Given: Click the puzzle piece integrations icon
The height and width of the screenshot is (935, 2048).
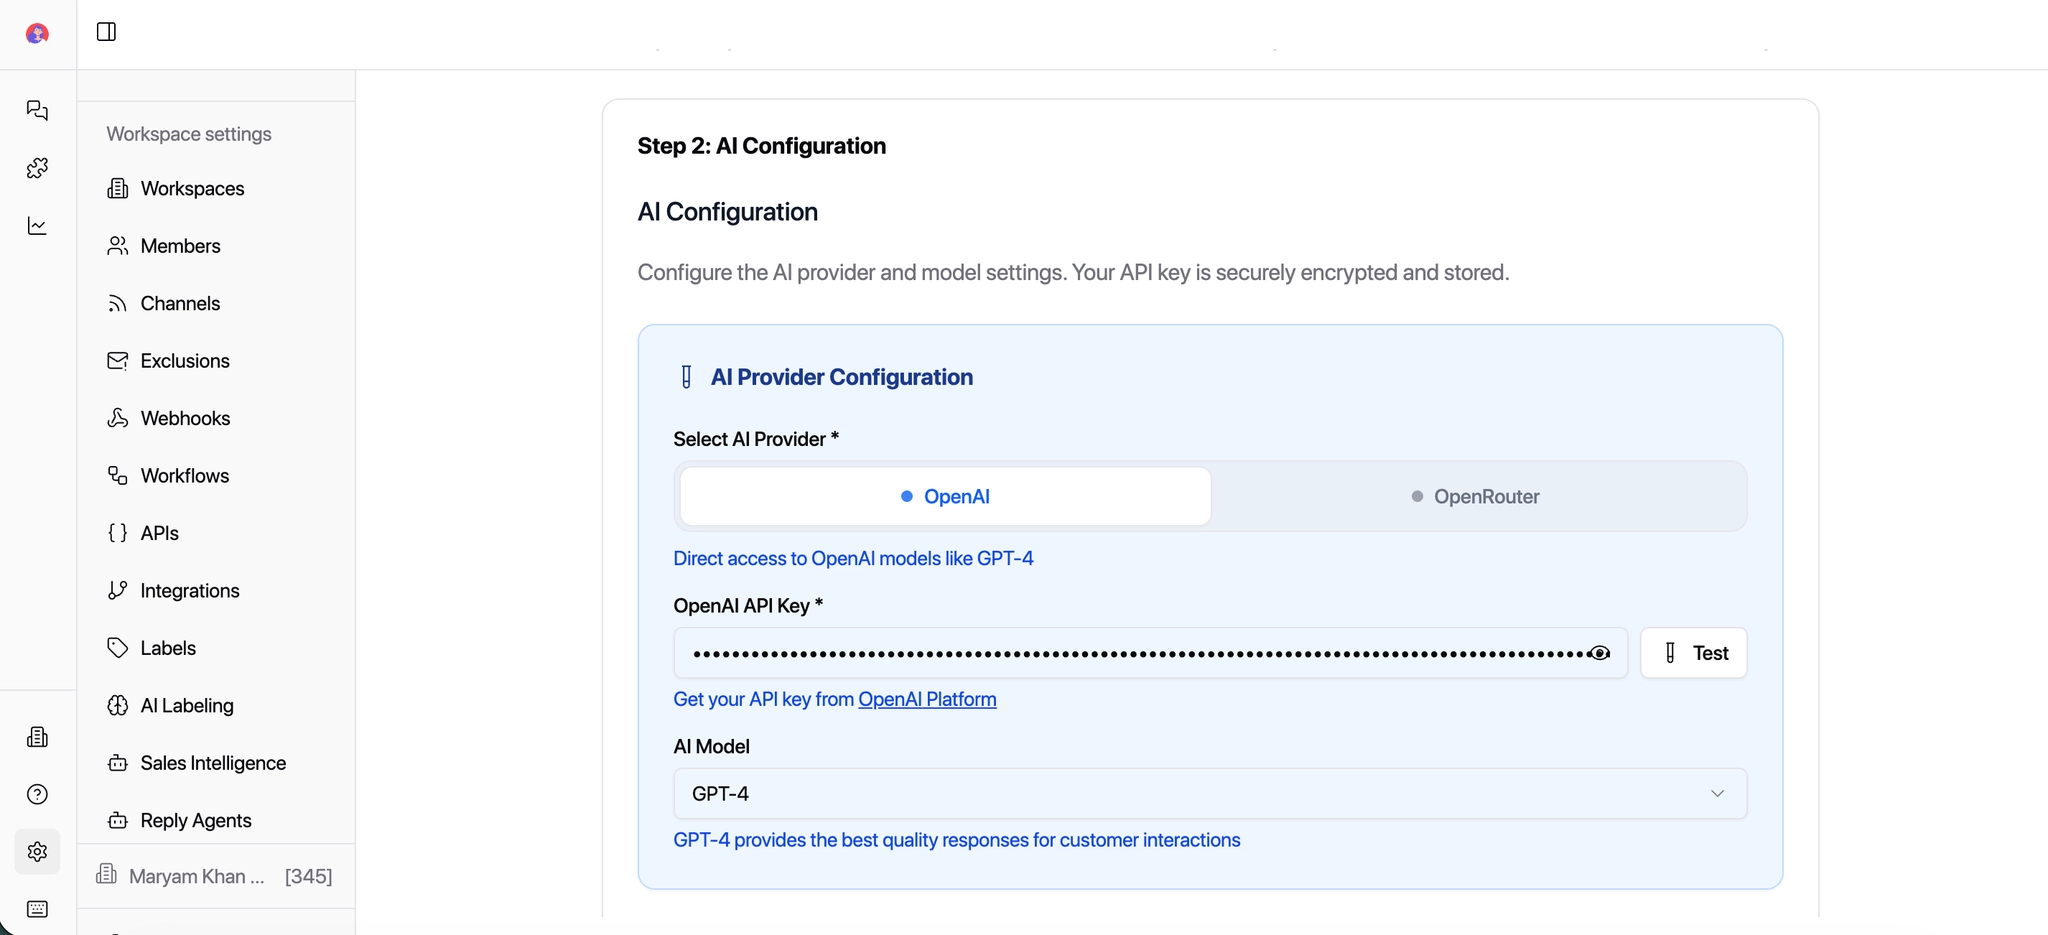Looking at the screenshot, I should coord(37,168).
